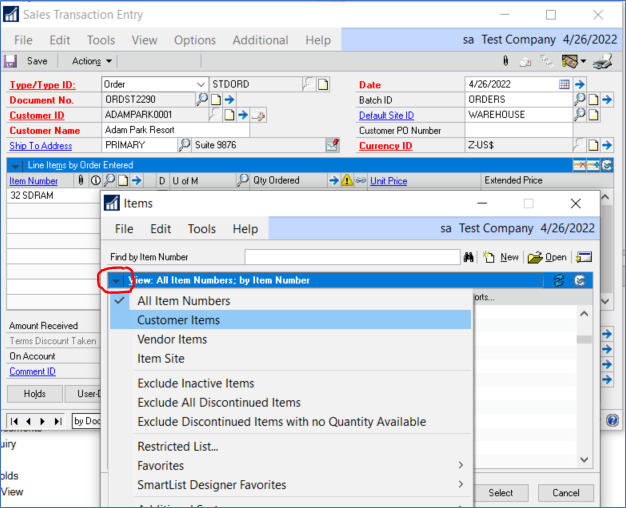626x508 pixels.
Task: Expand the Actions dropdown in toolbar
Action: [x=92, y=61]
